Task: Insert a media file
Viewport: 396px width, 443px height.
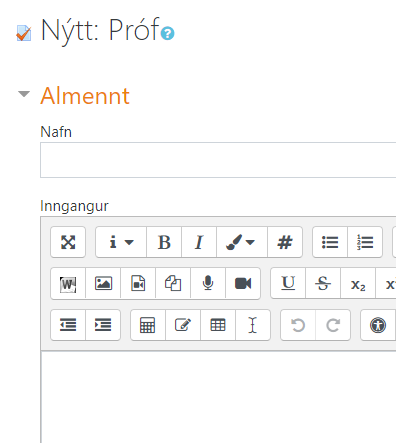Action: pyautogui.click(x=138, y=284)
